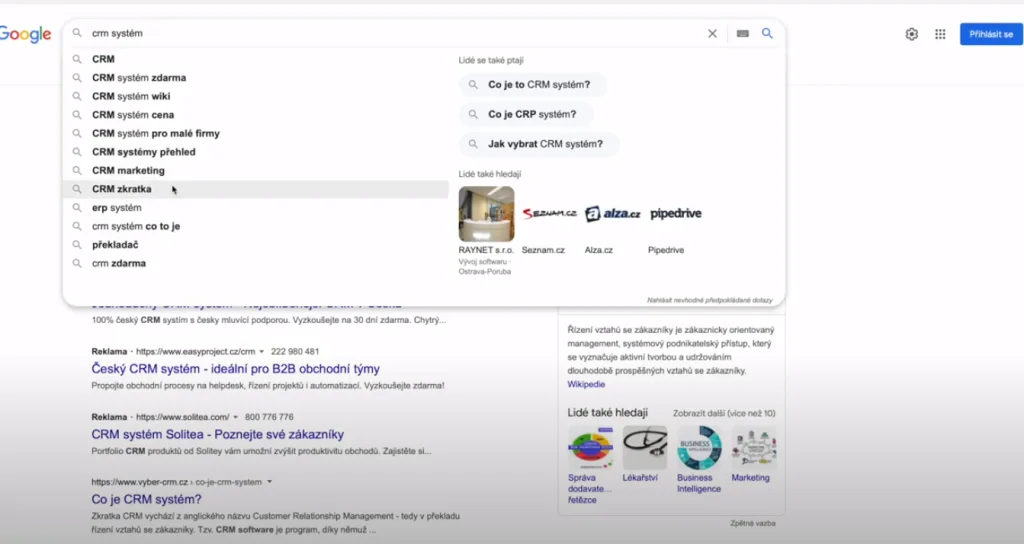
Task: Choose the 'CRM zkratka' suggestion
Action: pos(256,189)
